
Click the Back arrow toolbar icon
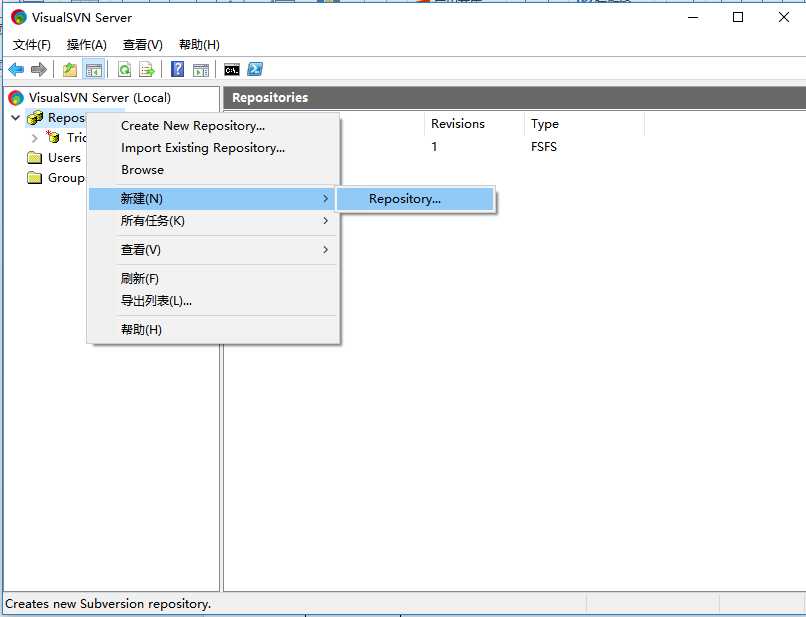[16, 69]
